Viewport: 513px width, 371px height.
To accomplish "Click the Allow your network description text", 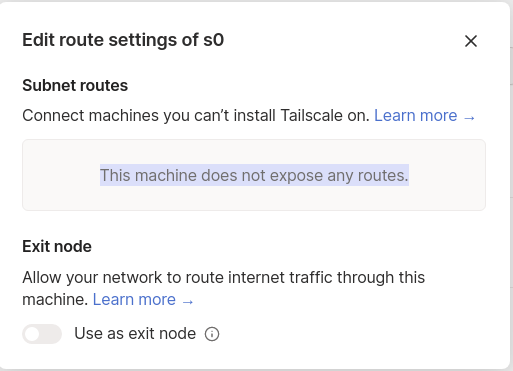I will pyautogui.click(x=223, y=288).
